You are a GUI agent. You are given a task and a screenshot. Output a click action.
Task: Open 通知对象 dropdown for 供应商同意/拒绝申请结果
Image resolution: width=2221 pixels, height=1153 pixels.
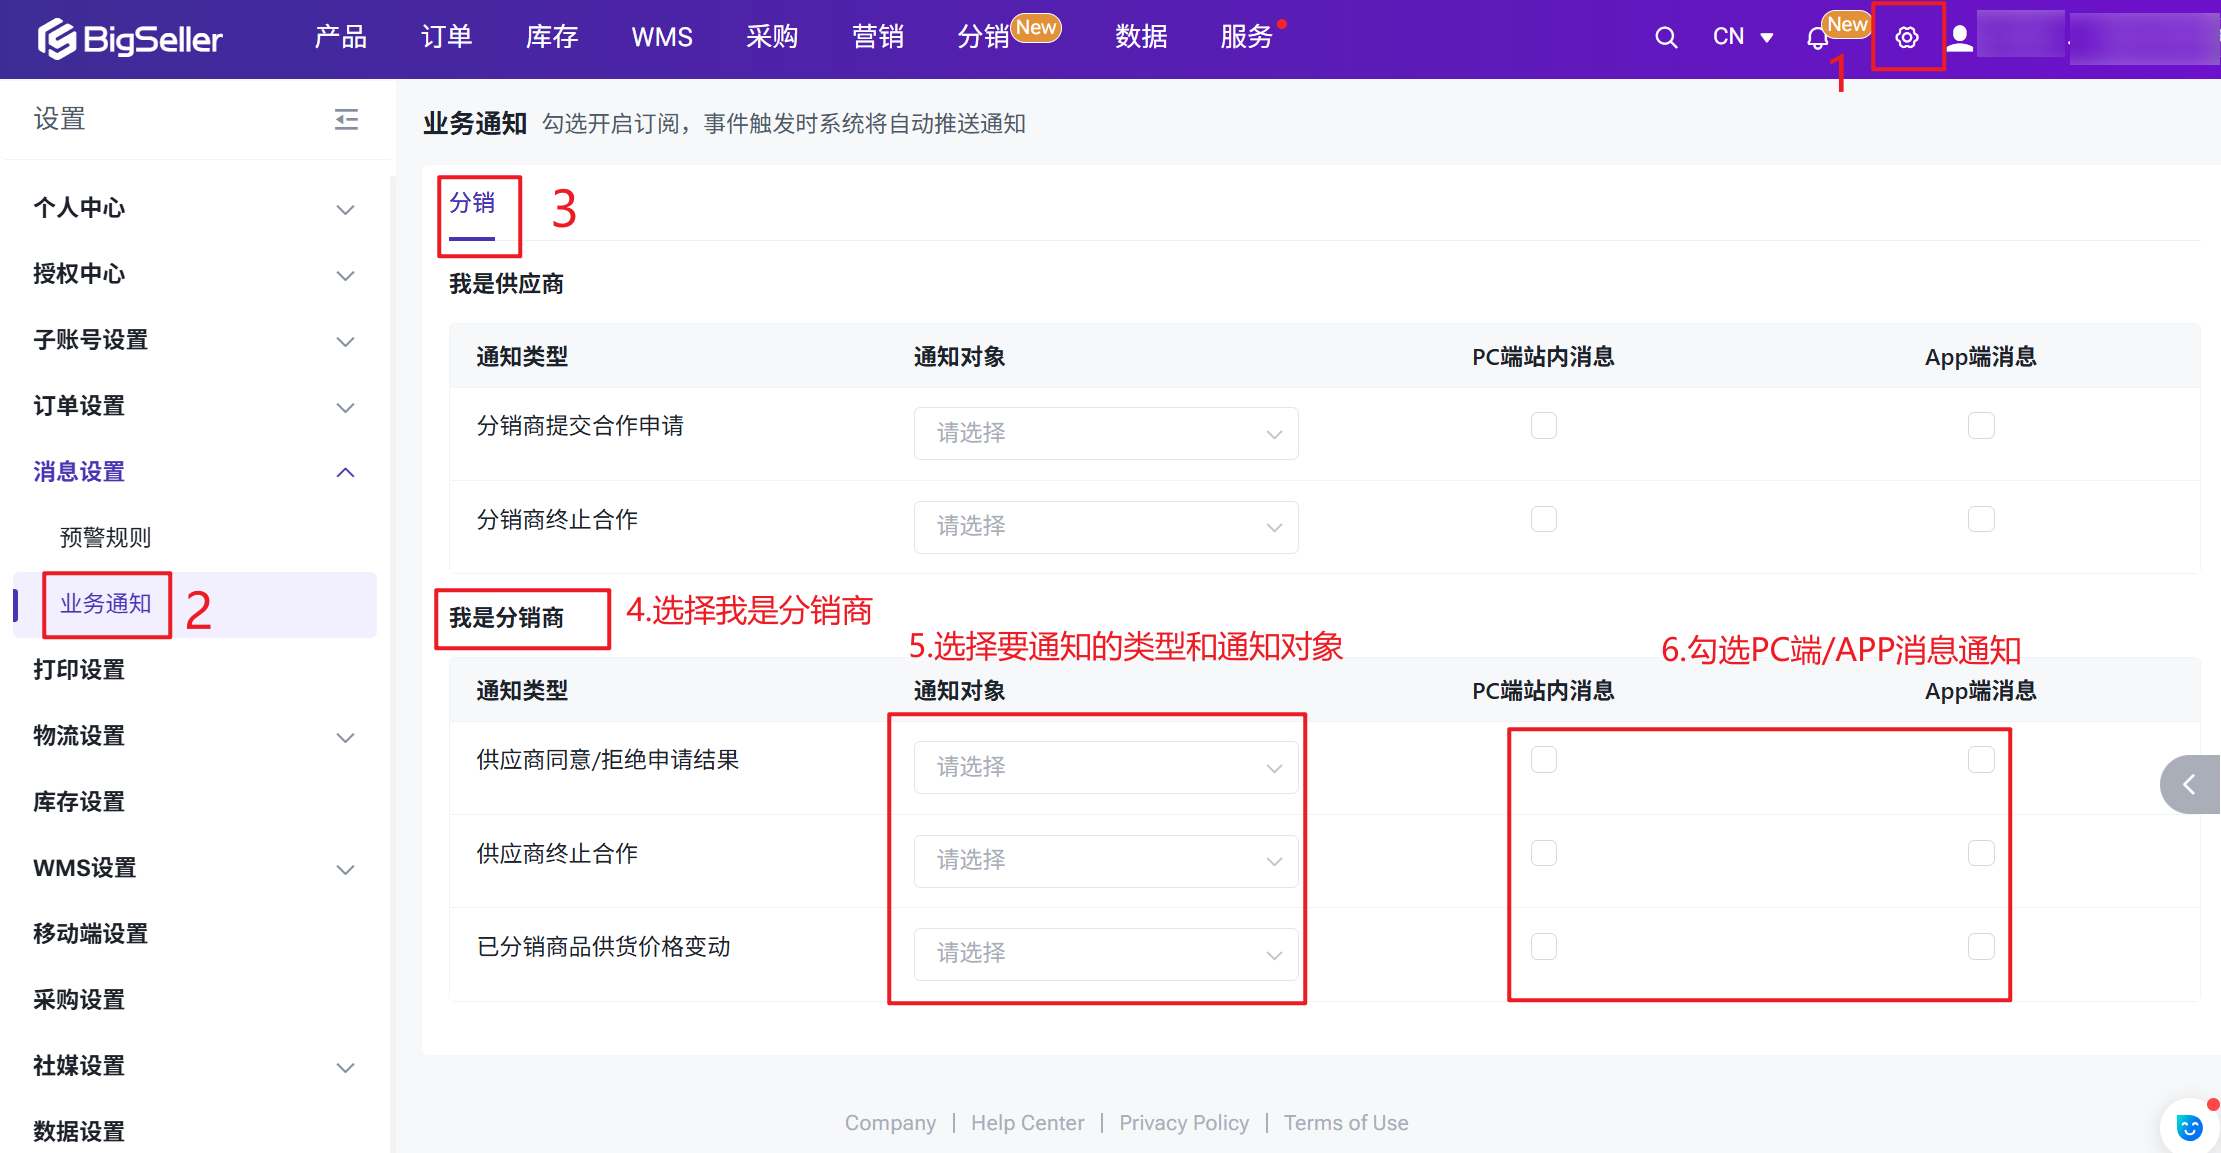[x=1105, y=767]
